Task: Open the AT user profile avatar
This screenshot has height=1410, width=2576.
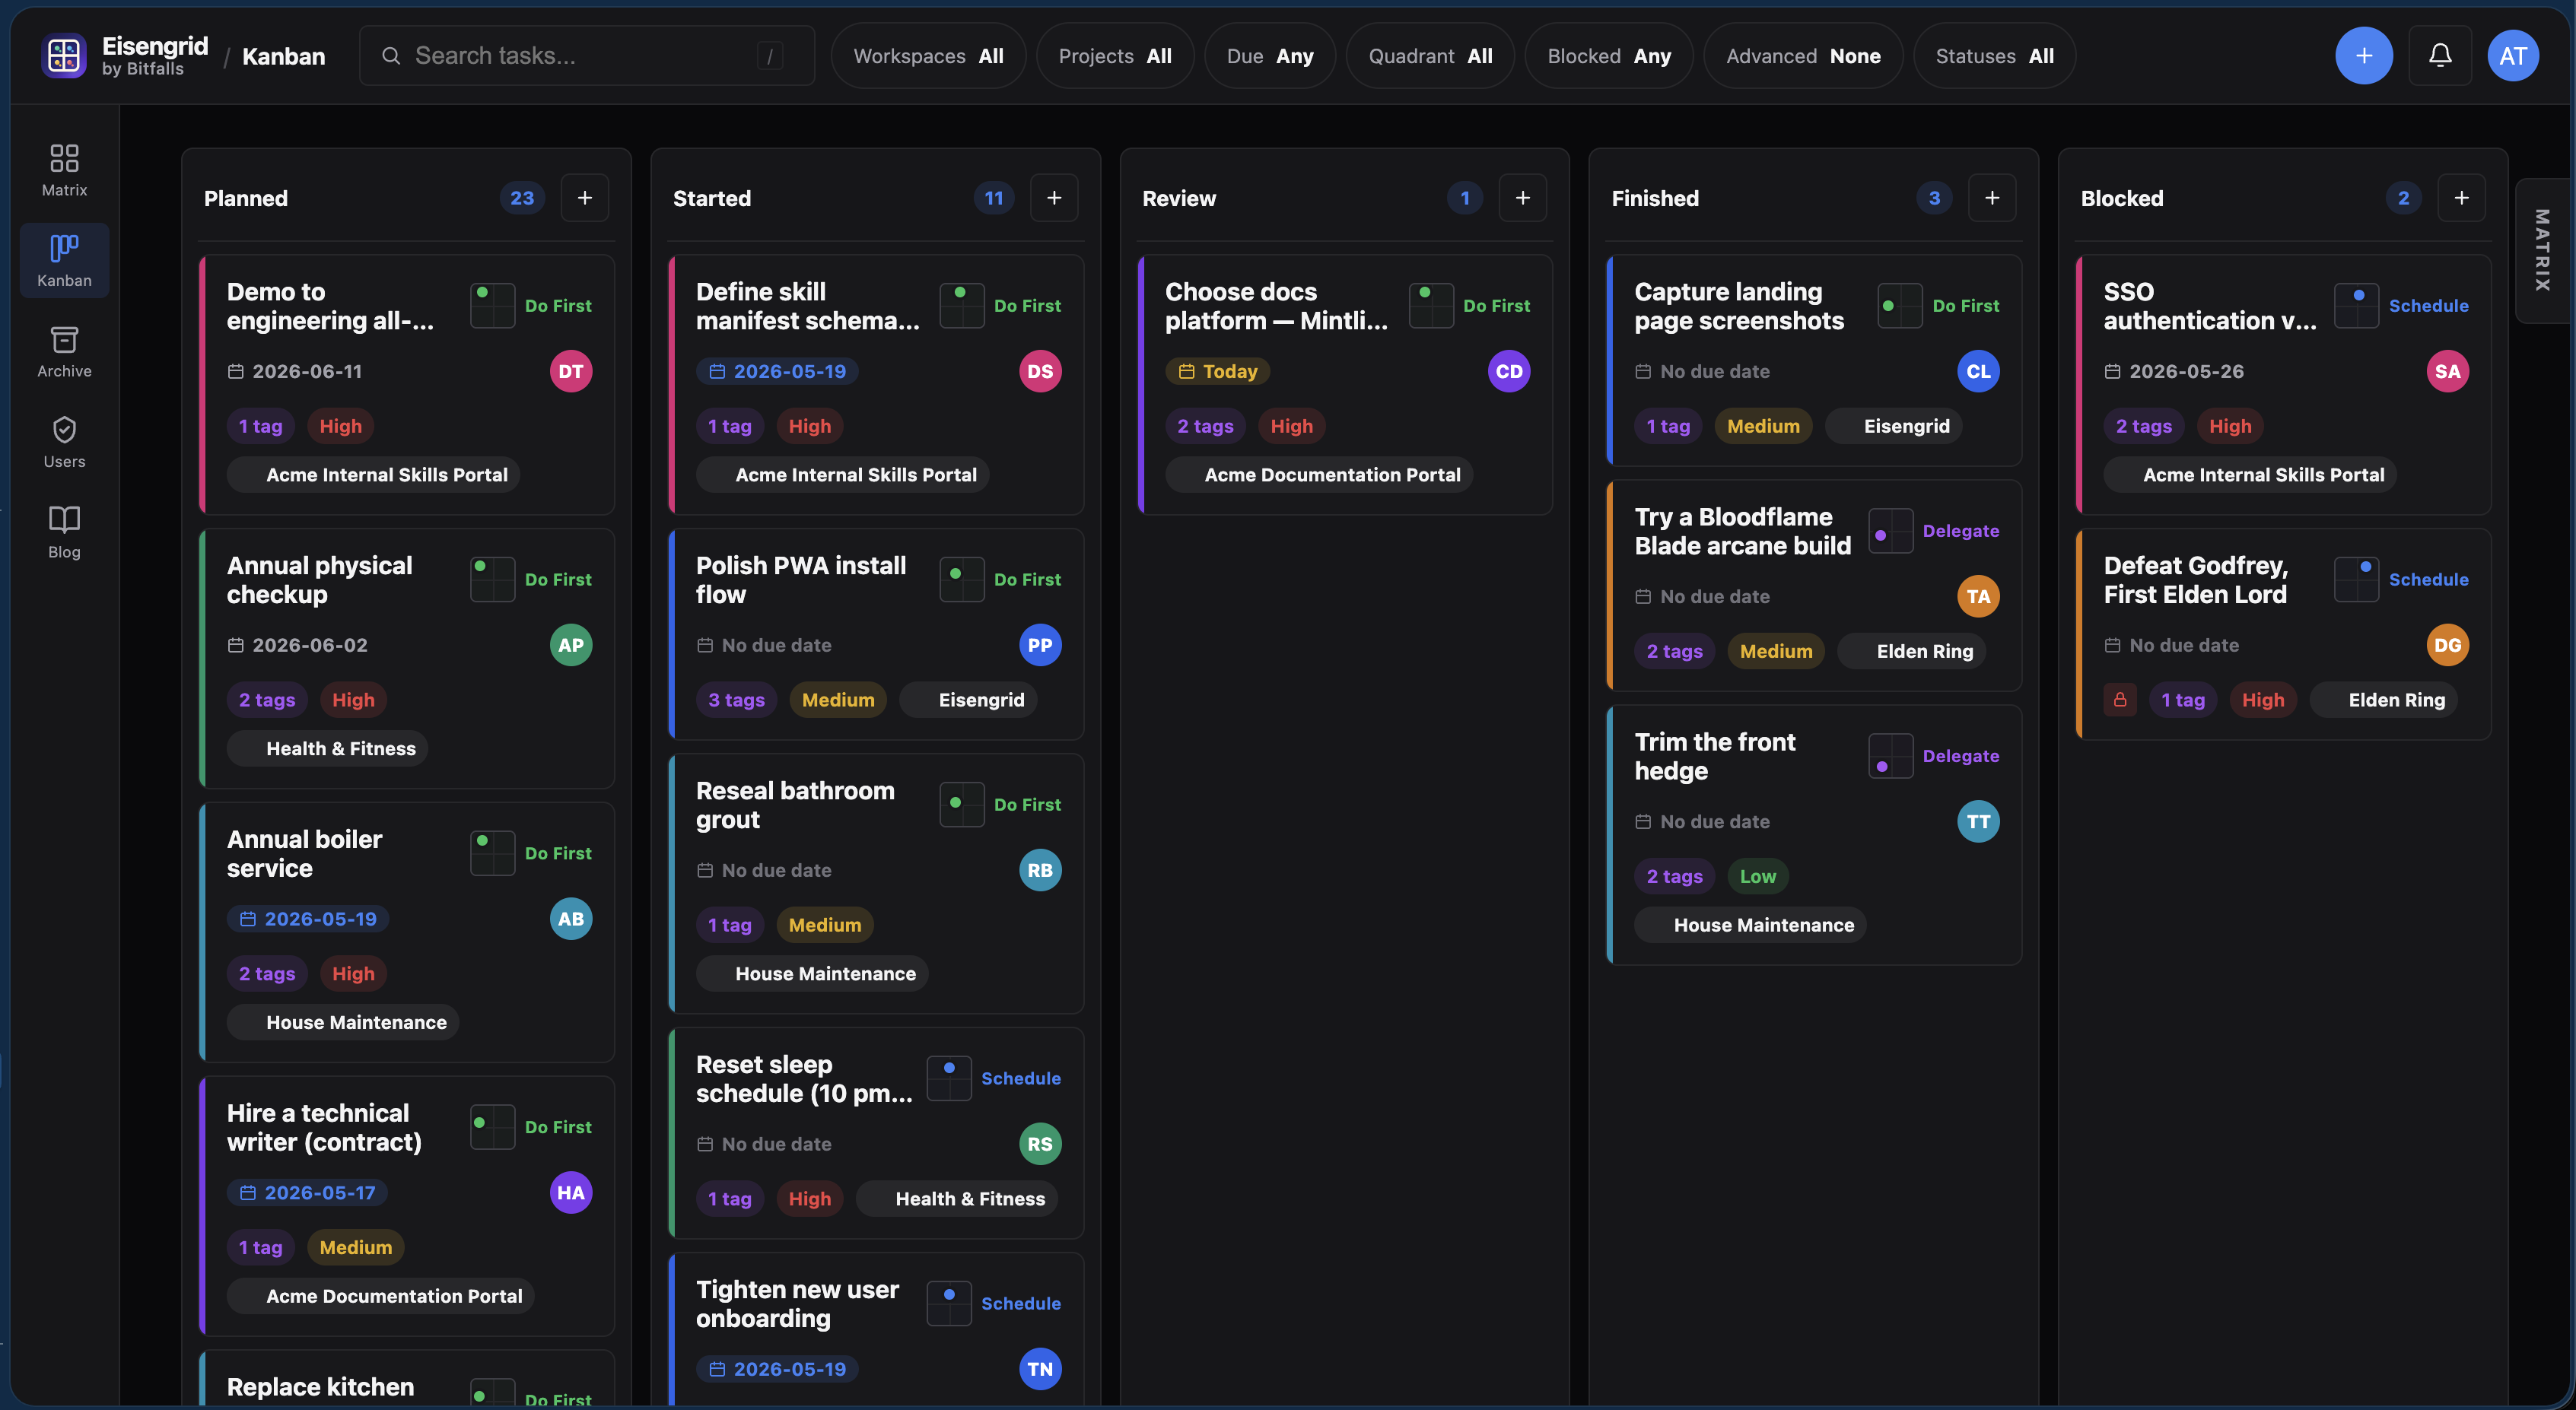Action: pos(2513,55)
